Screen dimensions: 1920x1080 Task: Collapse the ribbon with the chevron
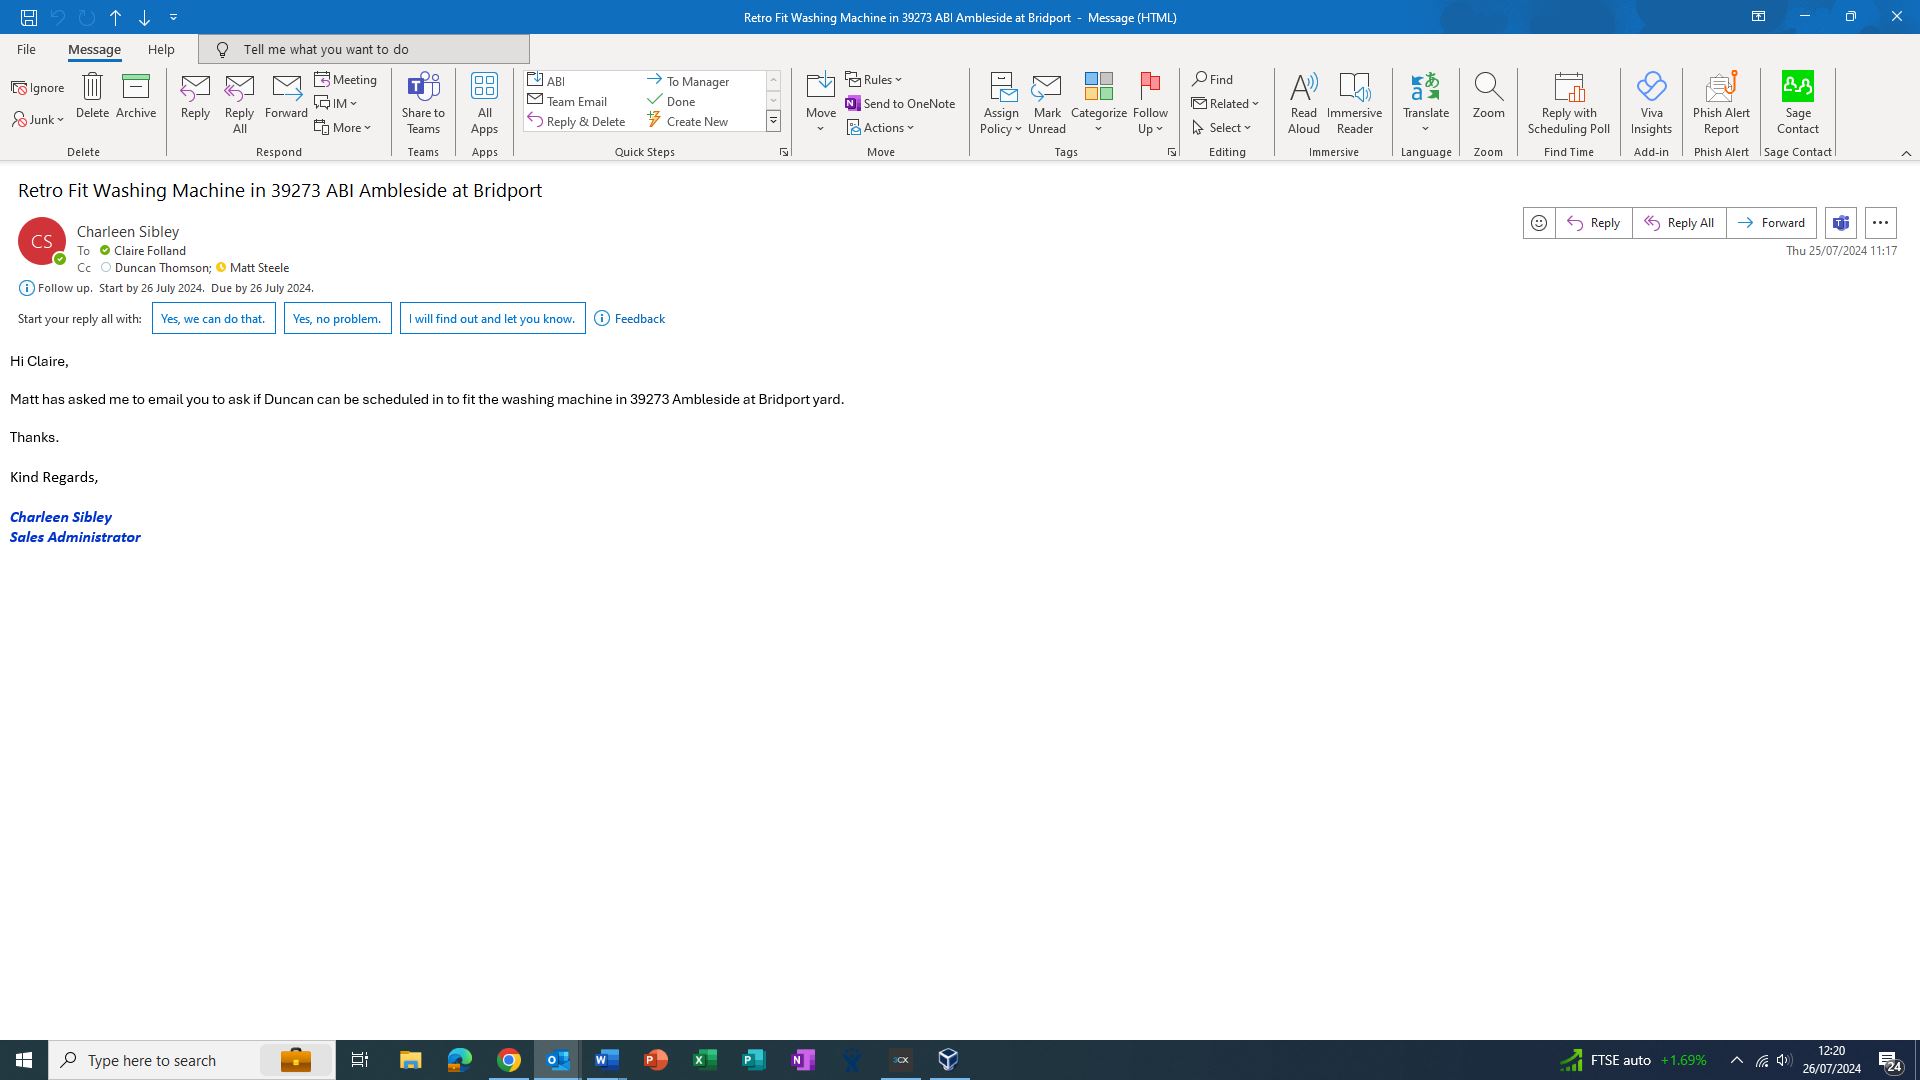pyautogui.click(x=1906, y=153)
